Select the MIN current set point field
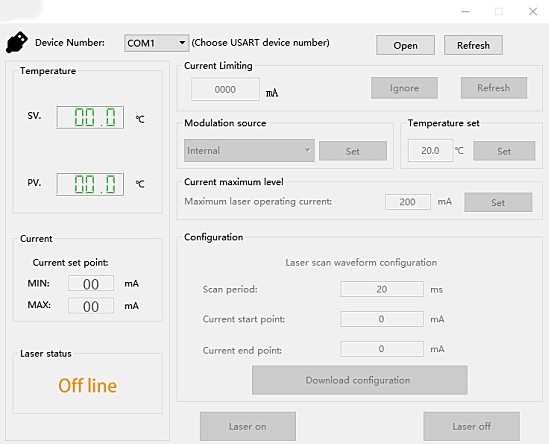 click(x=91, y=283)
